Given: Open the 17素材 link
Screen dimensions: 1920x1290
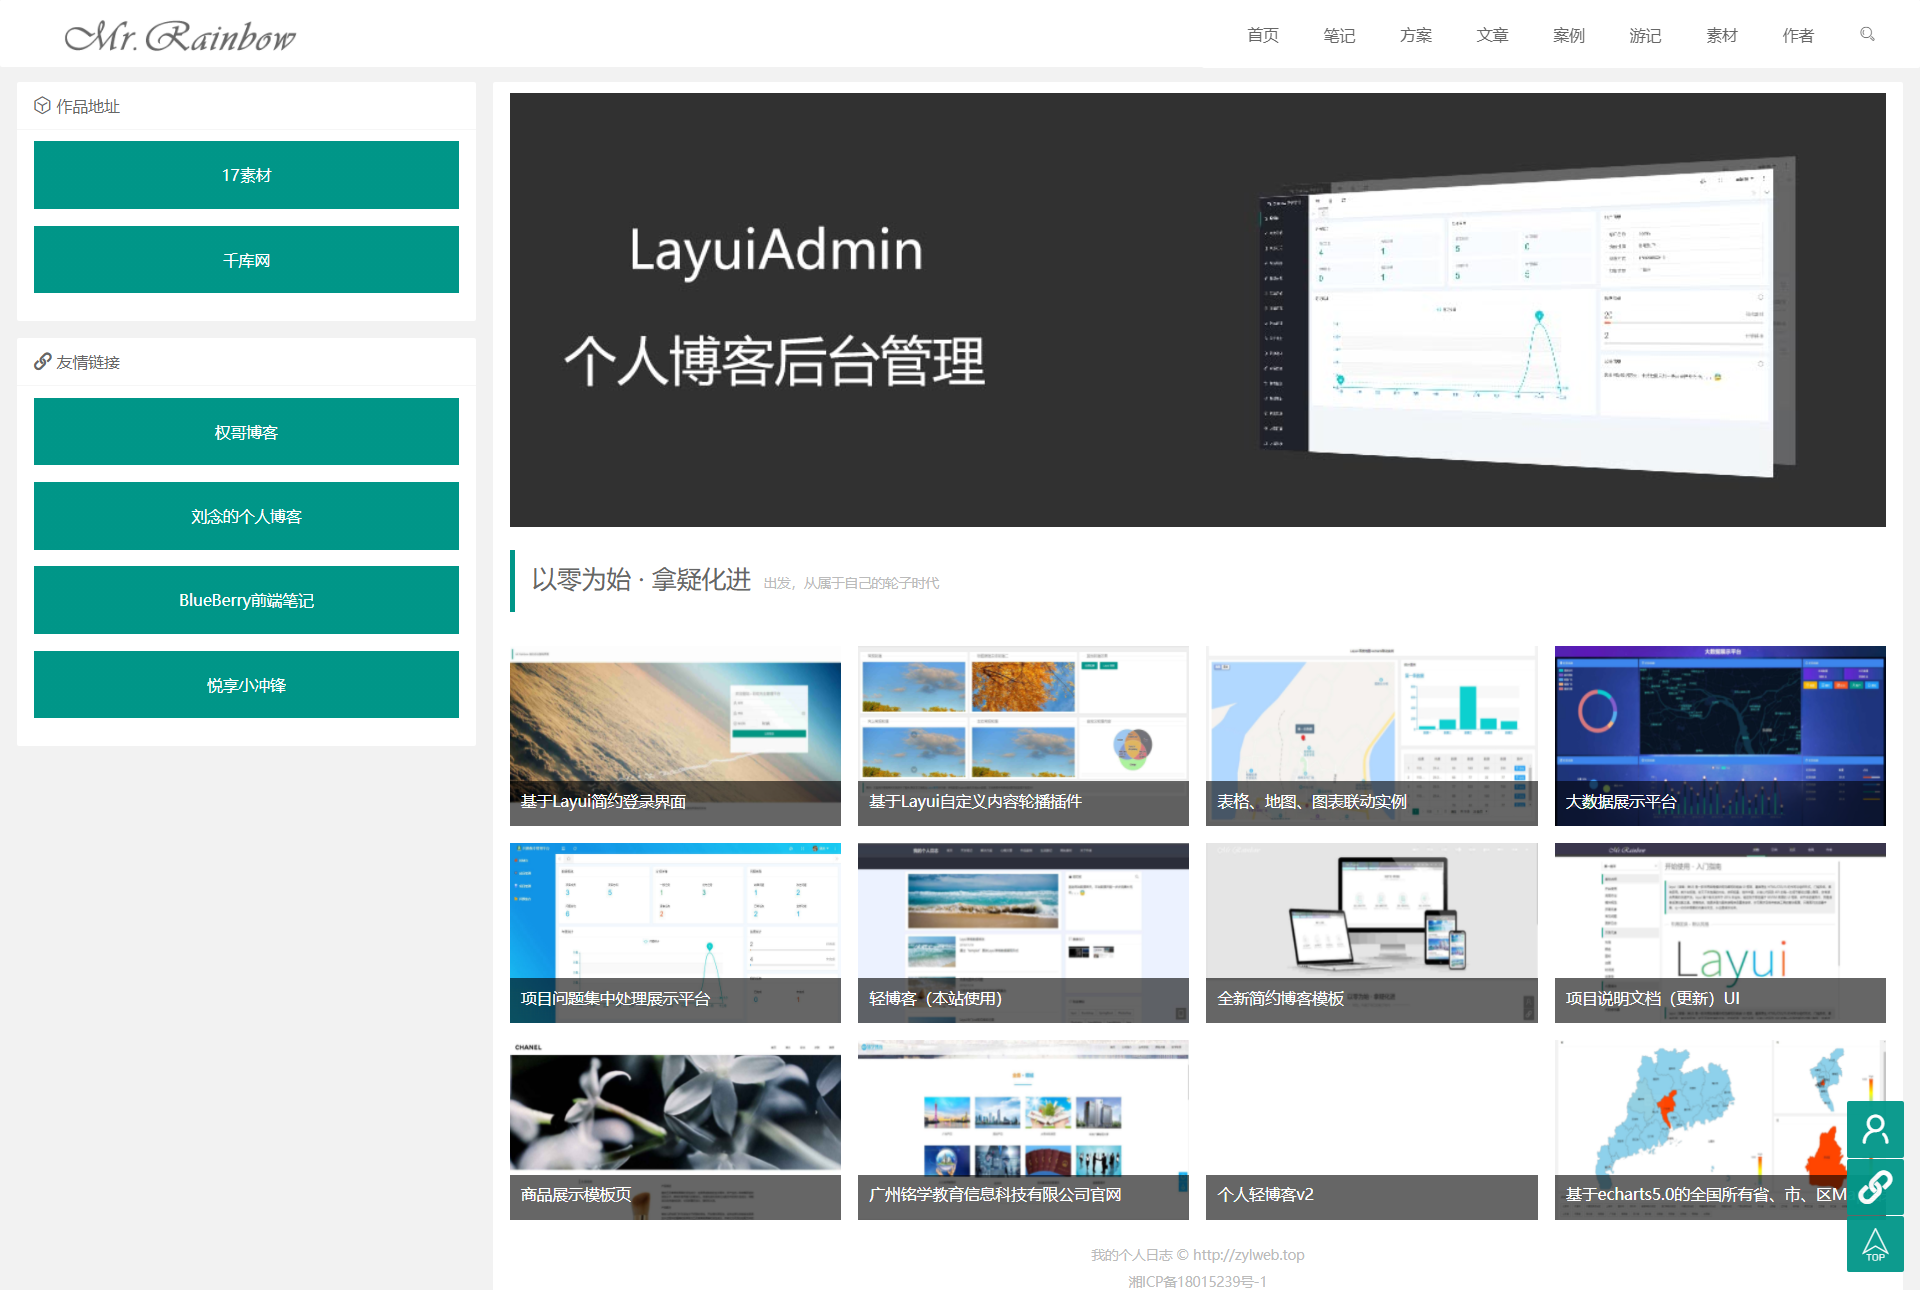Looking at the screenshot, I should point(246,175).
